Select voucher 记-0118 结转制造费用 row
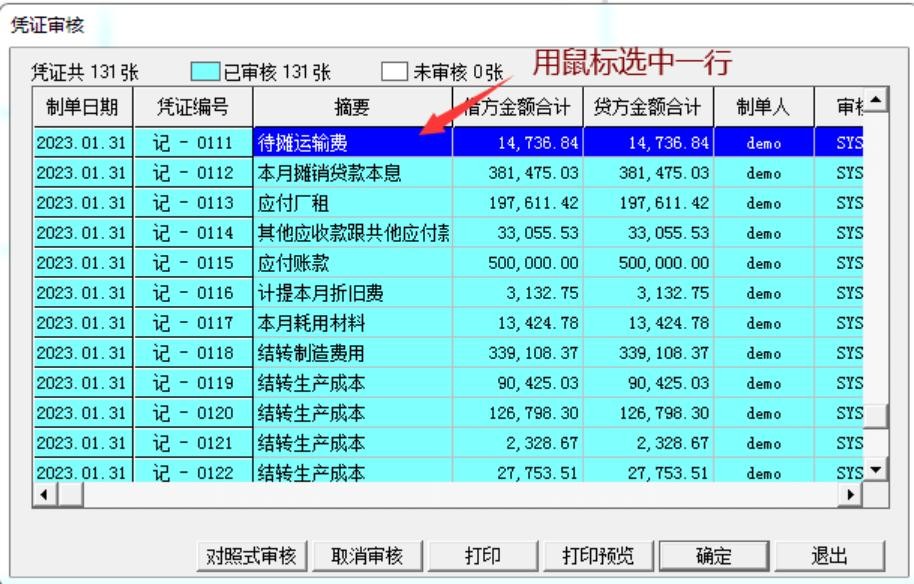Screen dimensions: 914x584 click(448, 353)
